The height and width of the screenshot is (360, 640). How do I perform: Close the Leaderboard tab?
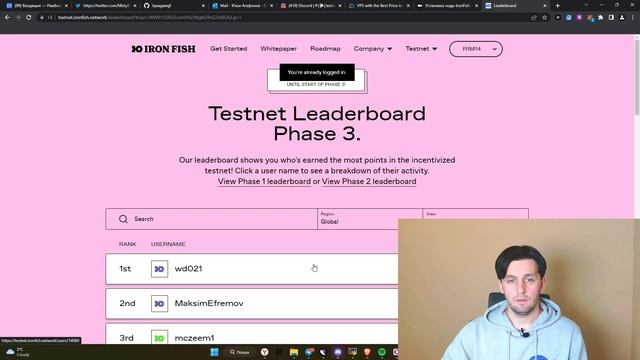pos(544,6)
